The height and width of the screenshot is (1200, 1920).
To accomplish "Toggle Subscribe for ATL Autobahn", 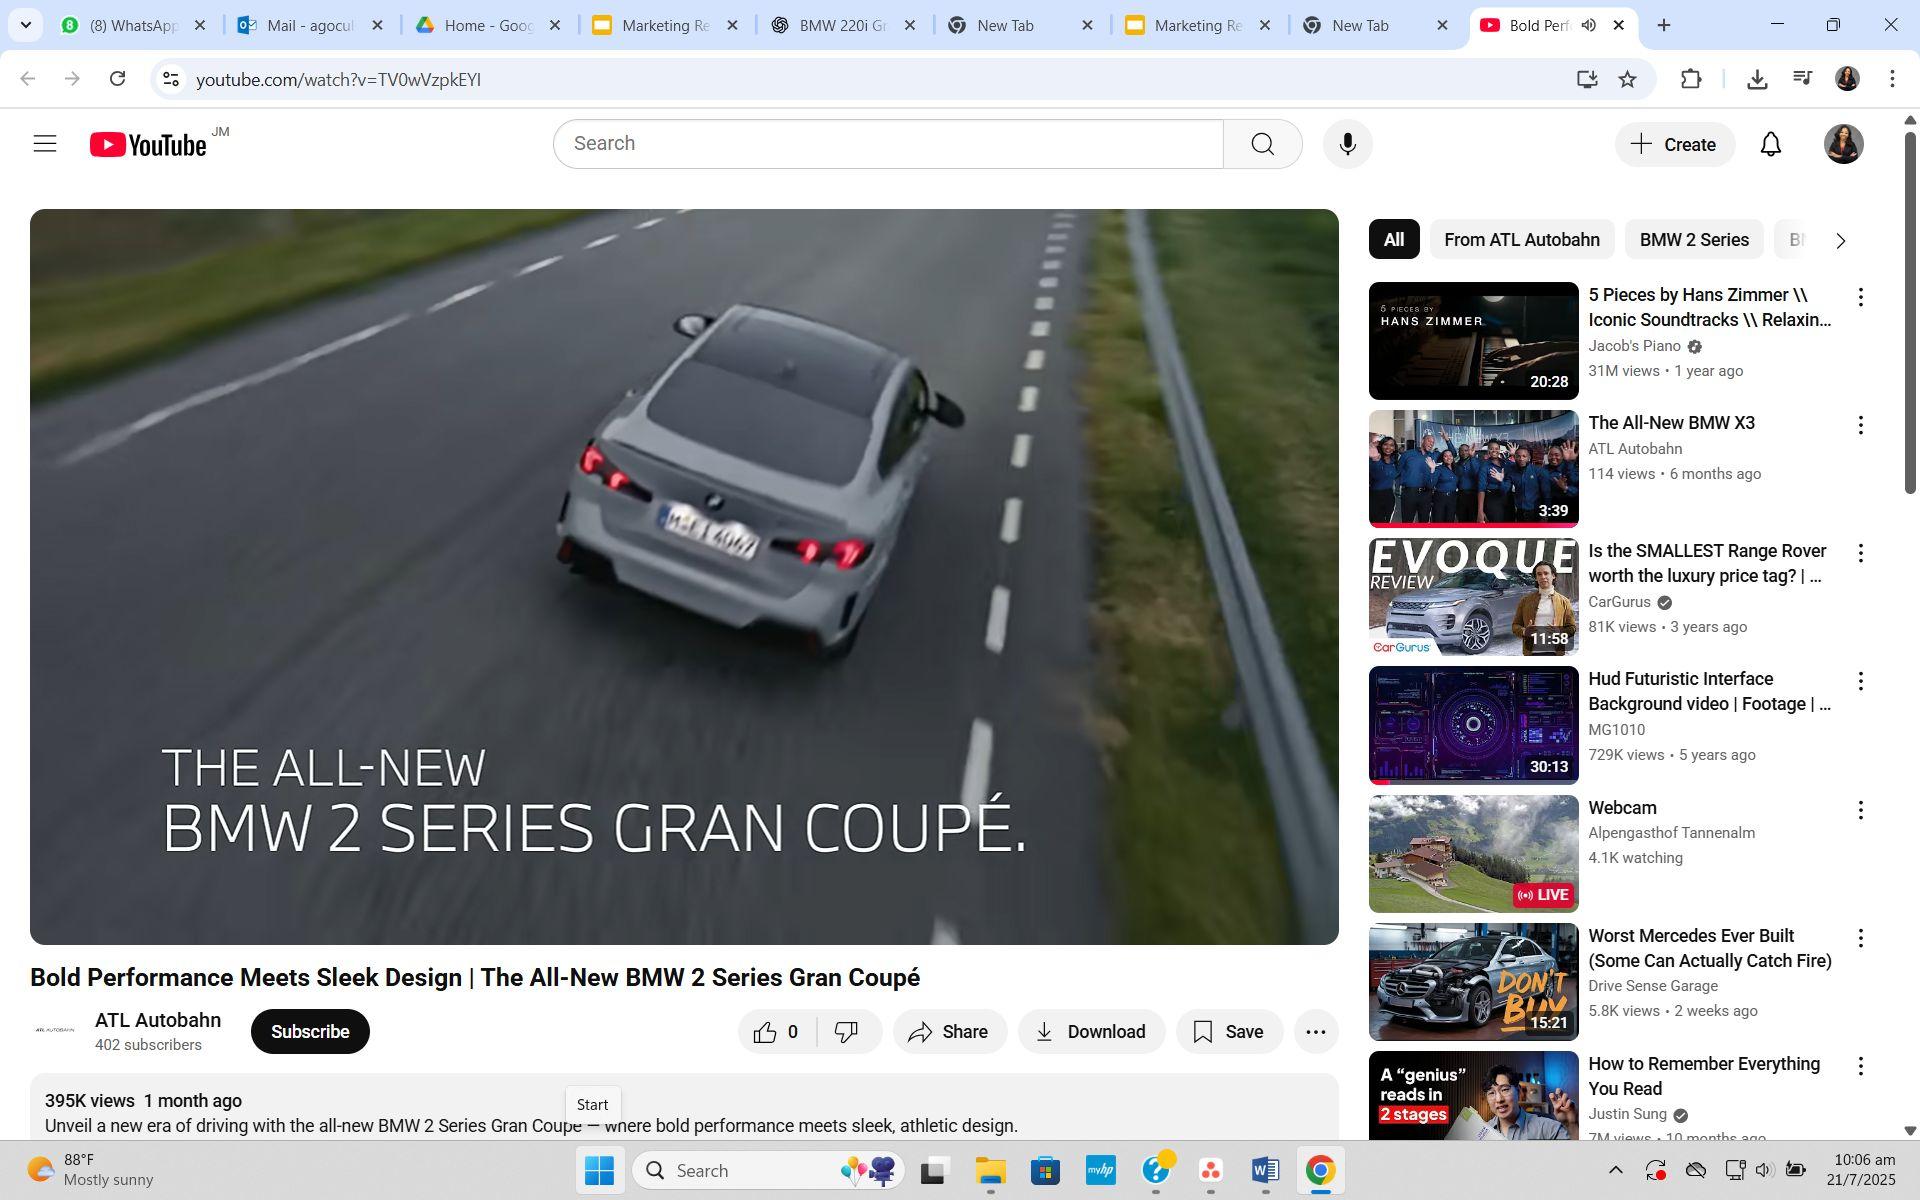I will (310, 1032).
